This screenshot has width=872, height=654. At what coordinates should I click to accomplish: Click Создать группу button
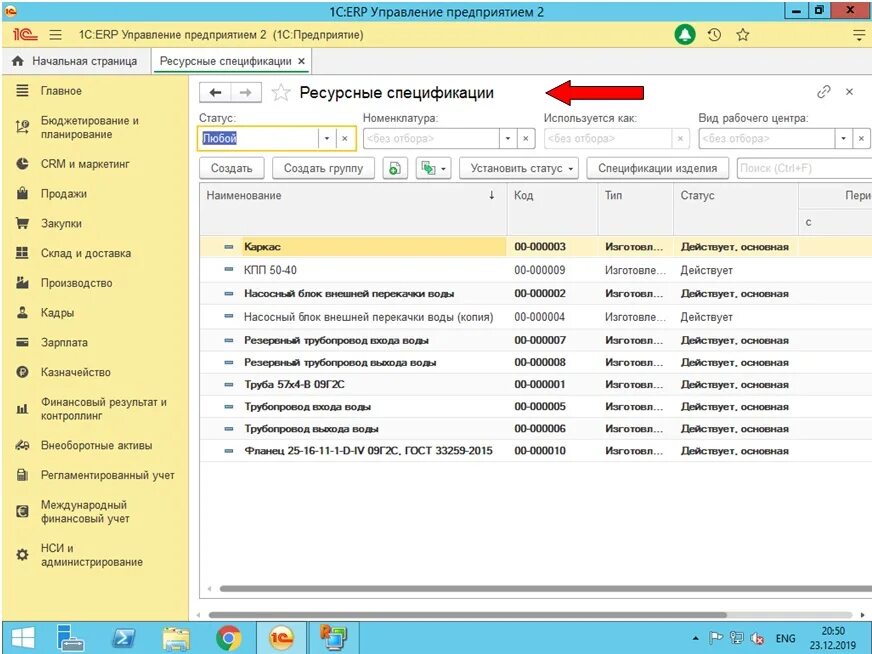[x=323, y=169]
